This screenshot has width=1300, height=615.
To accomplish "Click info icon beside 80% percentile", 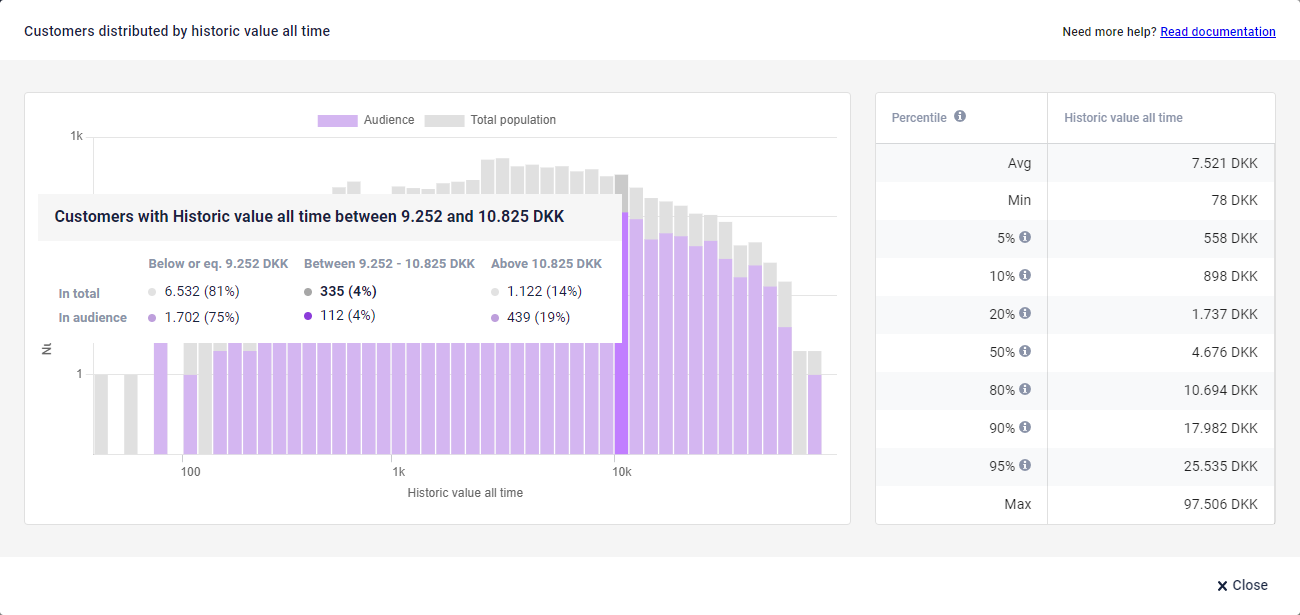I will click(x=1025, y=390).
